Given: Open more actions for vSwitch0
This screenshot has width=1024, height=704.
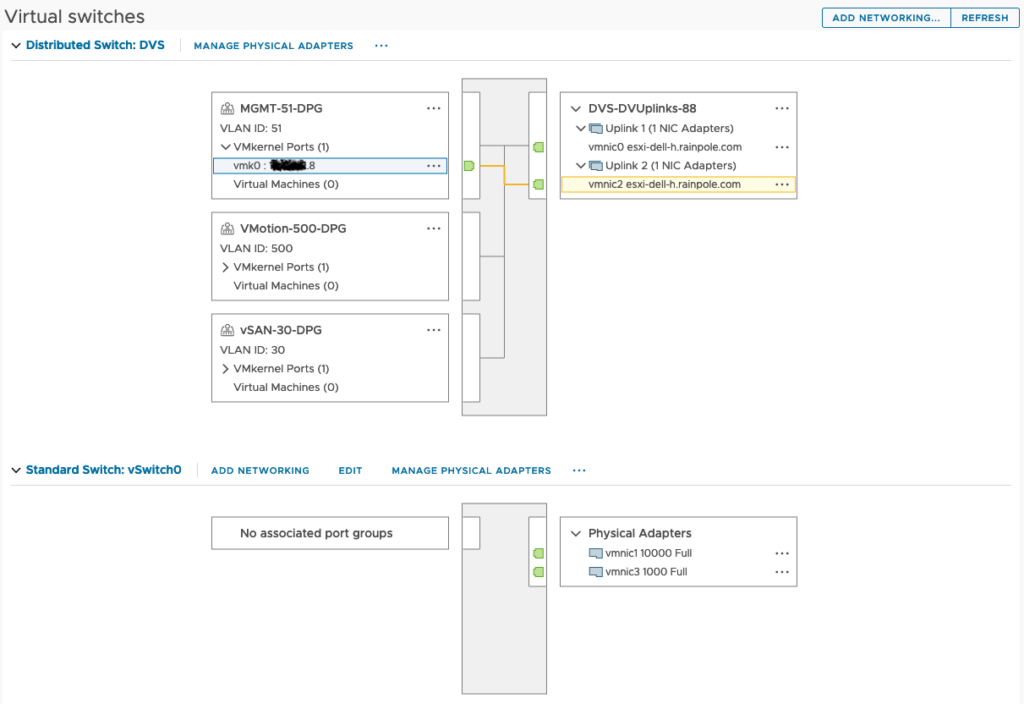Looking at the screenshot, I should click(x=578, y=470).
